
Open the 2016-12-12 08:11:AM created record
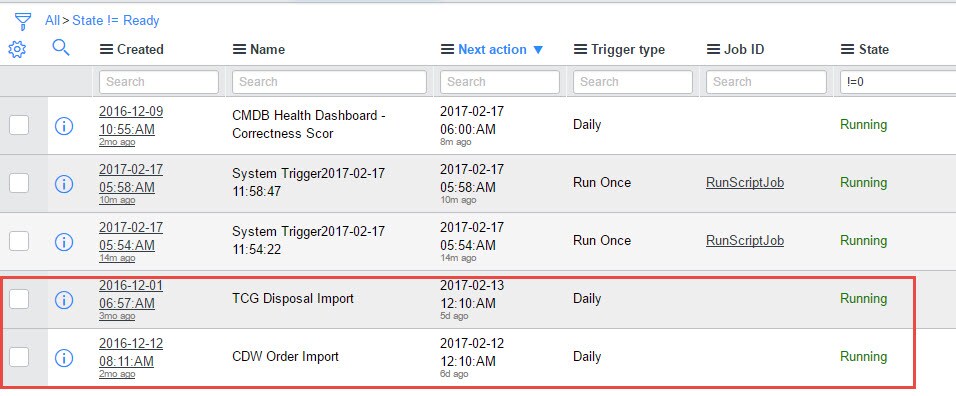point(131,353)
